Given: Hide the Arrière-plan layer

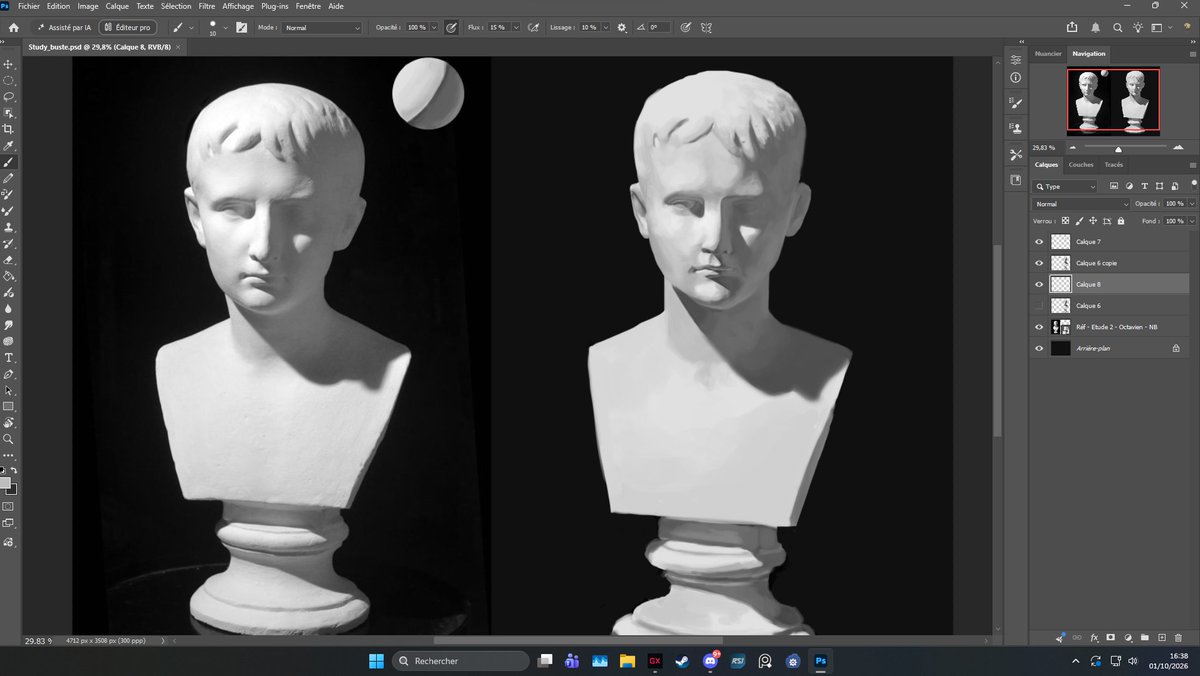Looking at the screenshot, I should pyautogui.click(x=1039, y=348).
